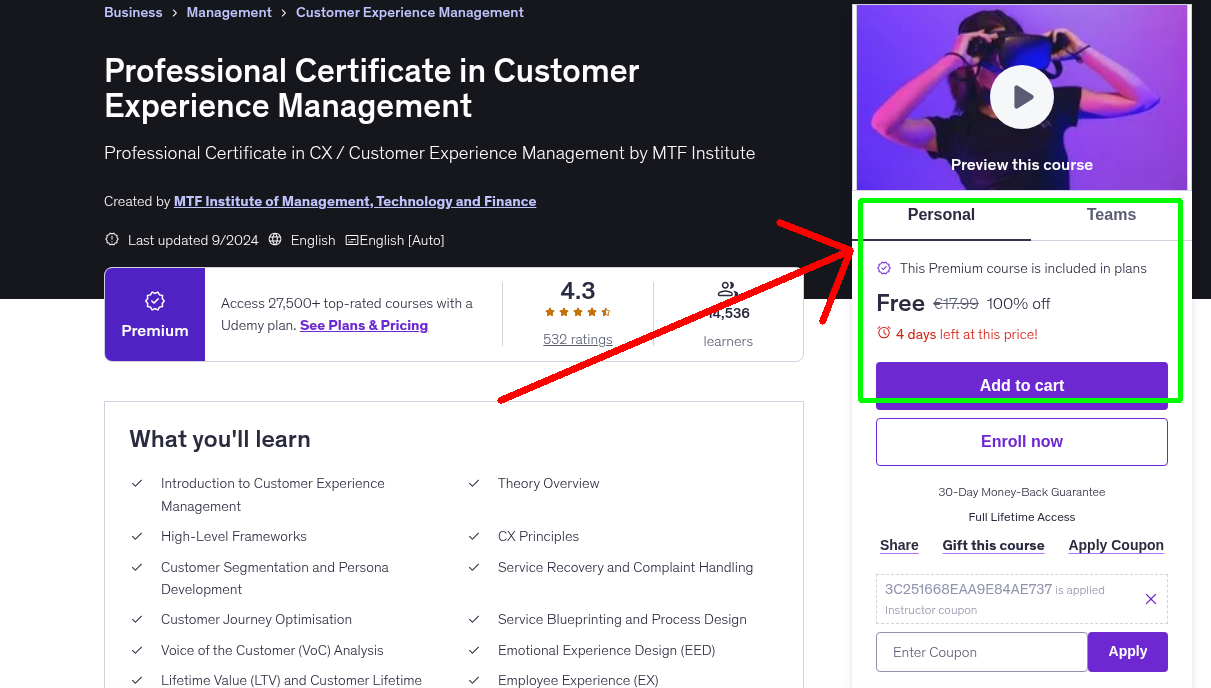Click the closed captions icon beside English [Auto]

352,240
